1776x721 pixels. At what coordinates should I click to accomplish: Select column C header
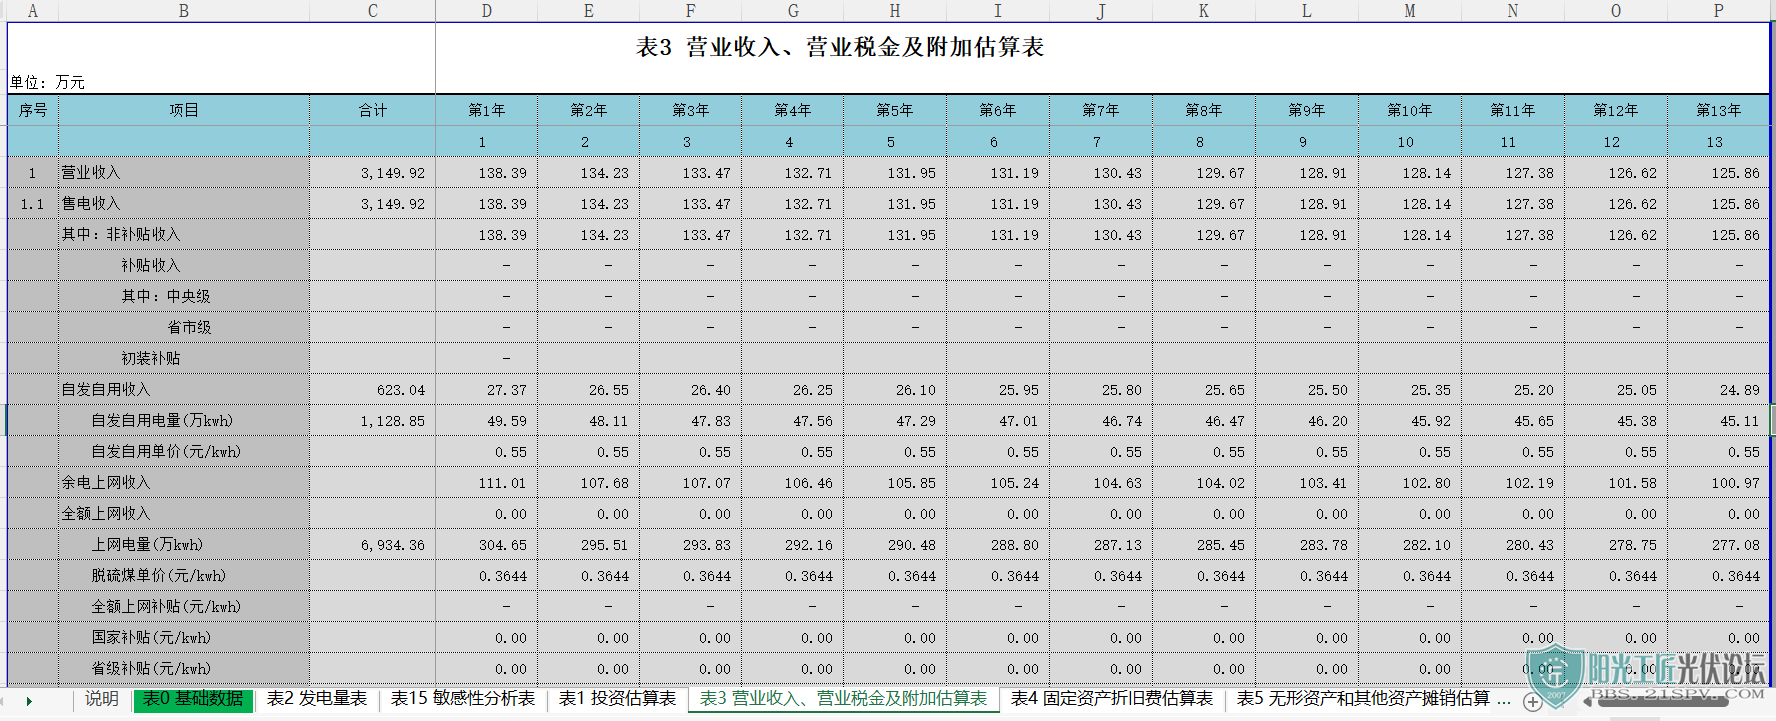point(373,11)
